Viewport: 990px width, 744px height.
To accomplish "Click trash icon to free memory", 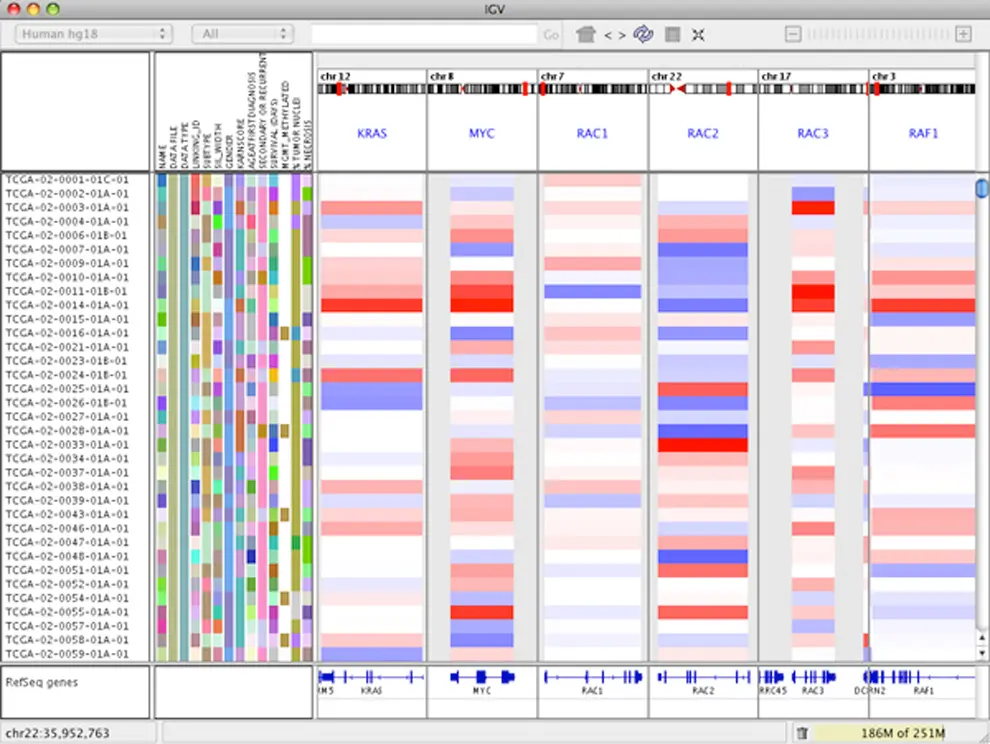I will (802, 733).
